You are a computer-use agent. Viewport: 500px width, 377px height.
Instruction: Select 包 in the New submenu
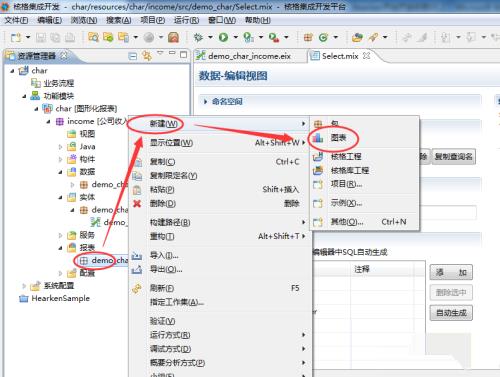[364, 123]
